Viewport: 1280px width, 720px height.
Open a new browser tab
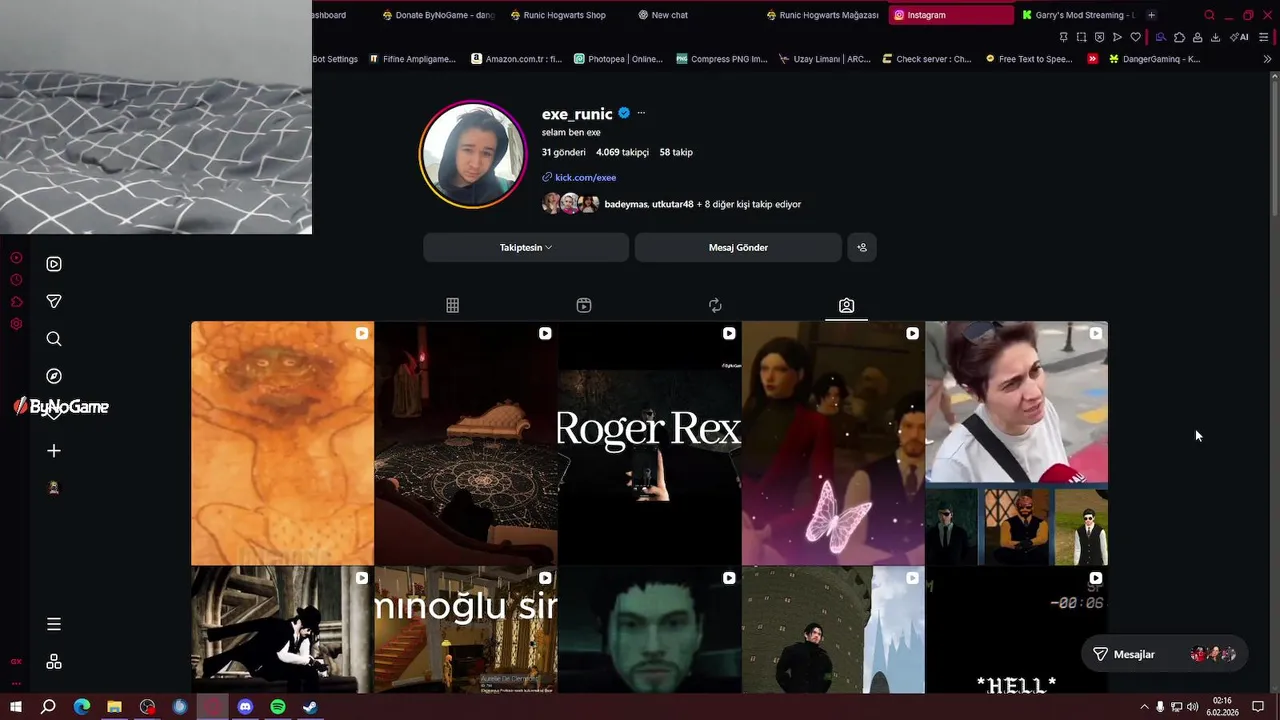[x=1151, y=15]
